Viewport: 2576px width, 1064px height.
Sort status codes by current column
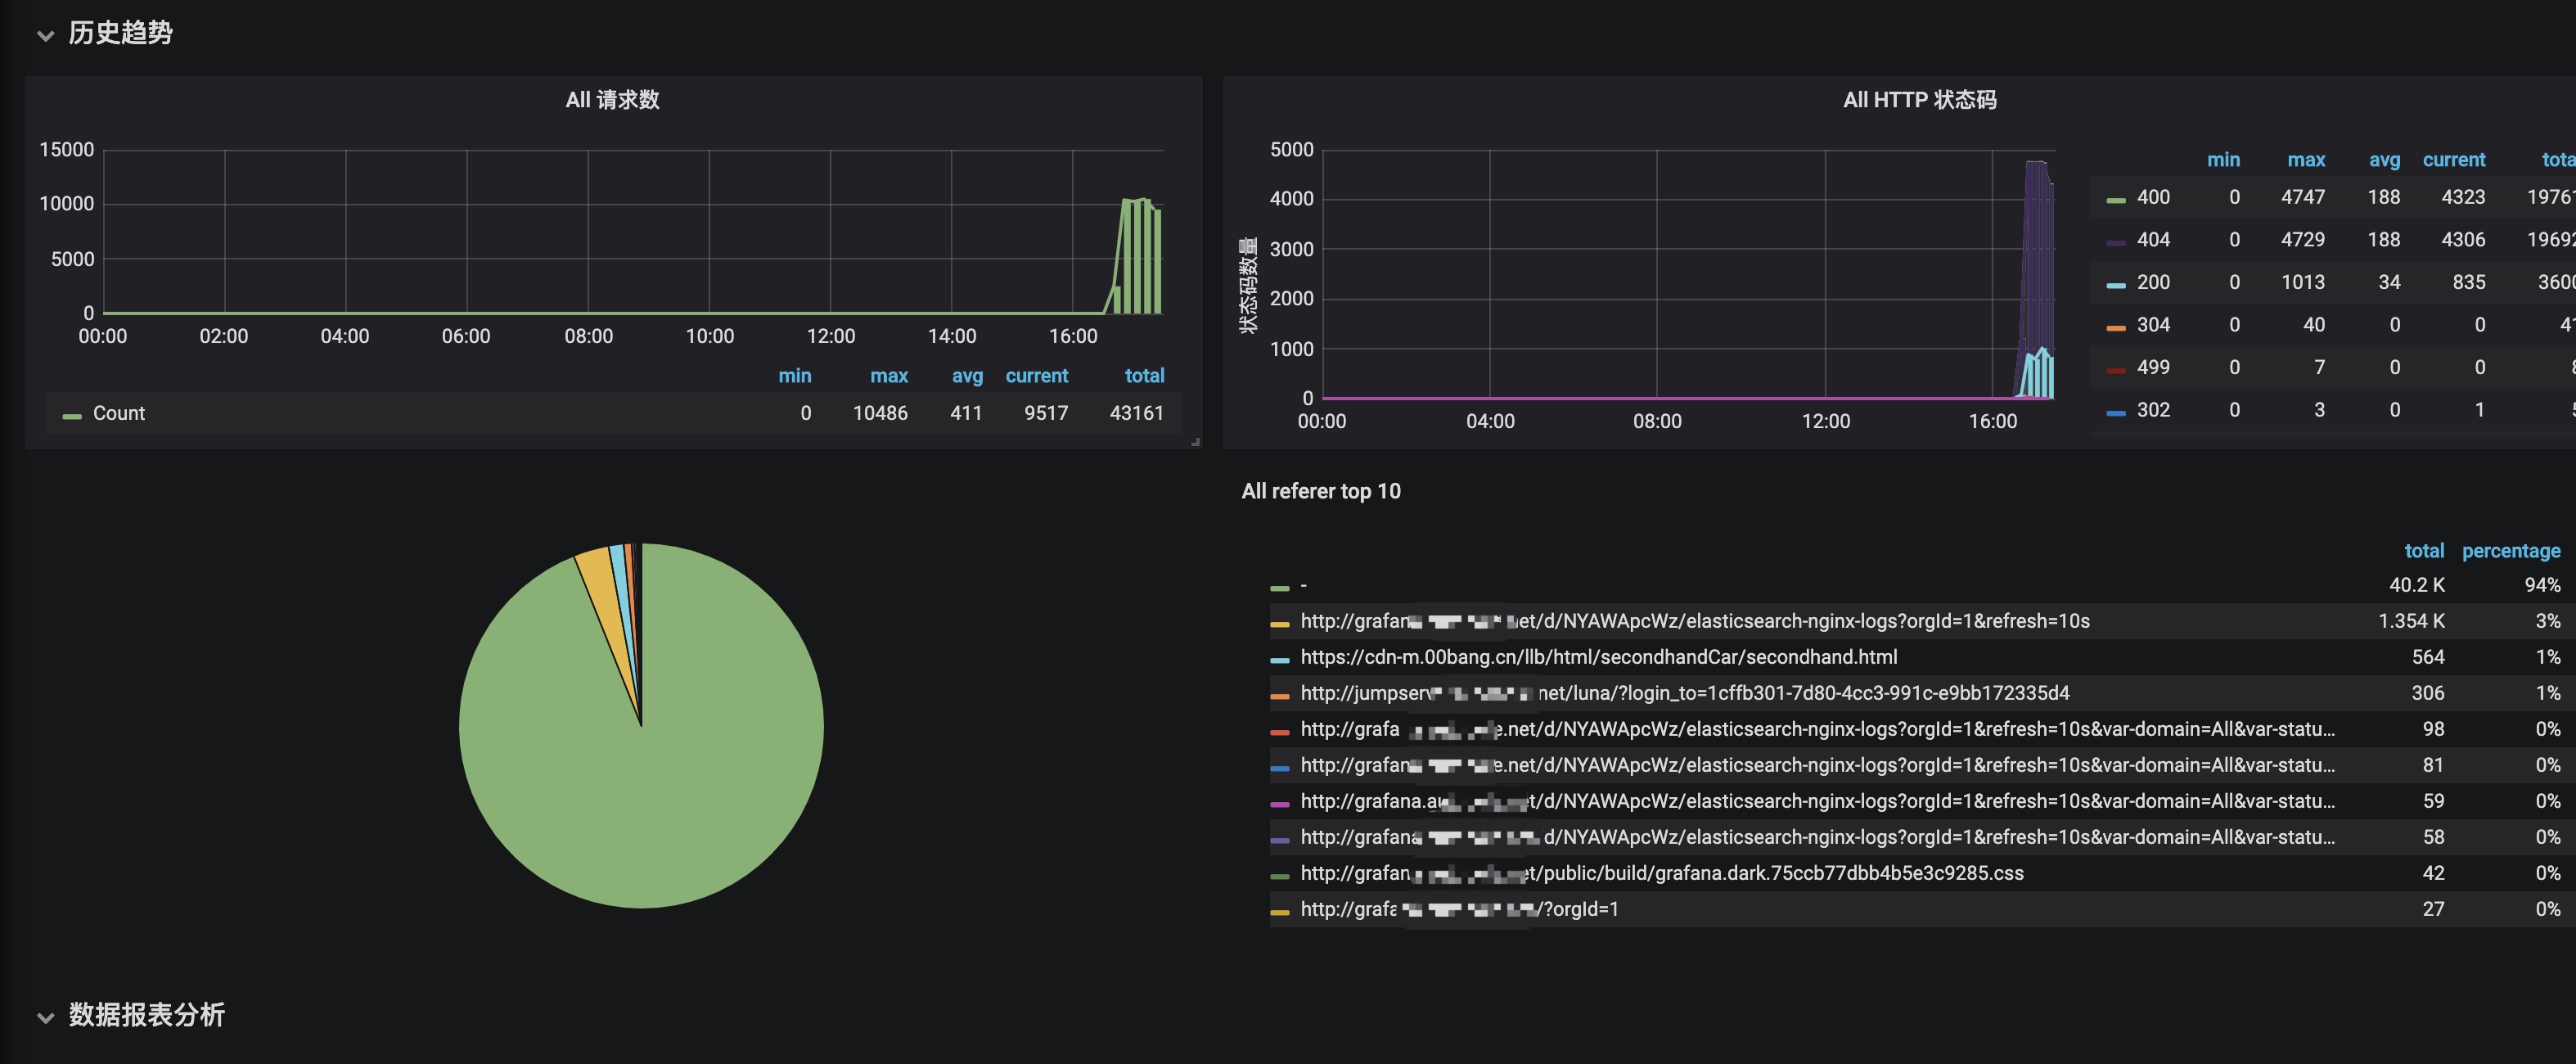pos(2453,160)
